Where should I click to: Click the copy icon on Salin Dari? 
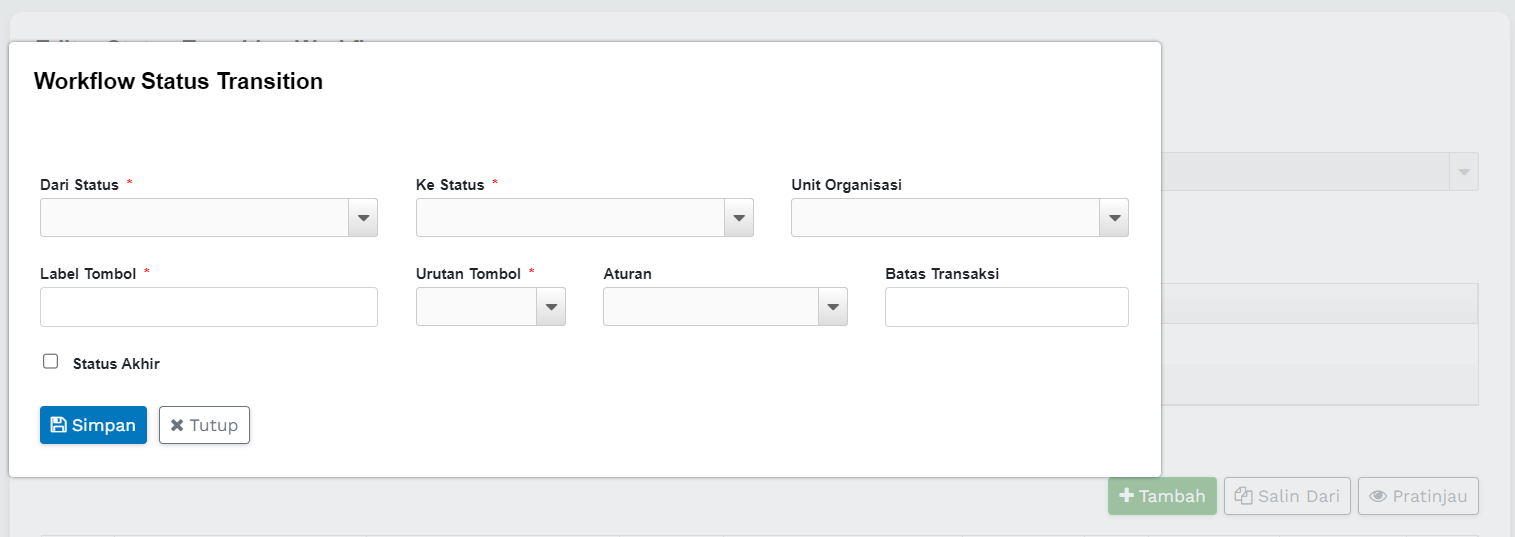(x=1243, y=496)
